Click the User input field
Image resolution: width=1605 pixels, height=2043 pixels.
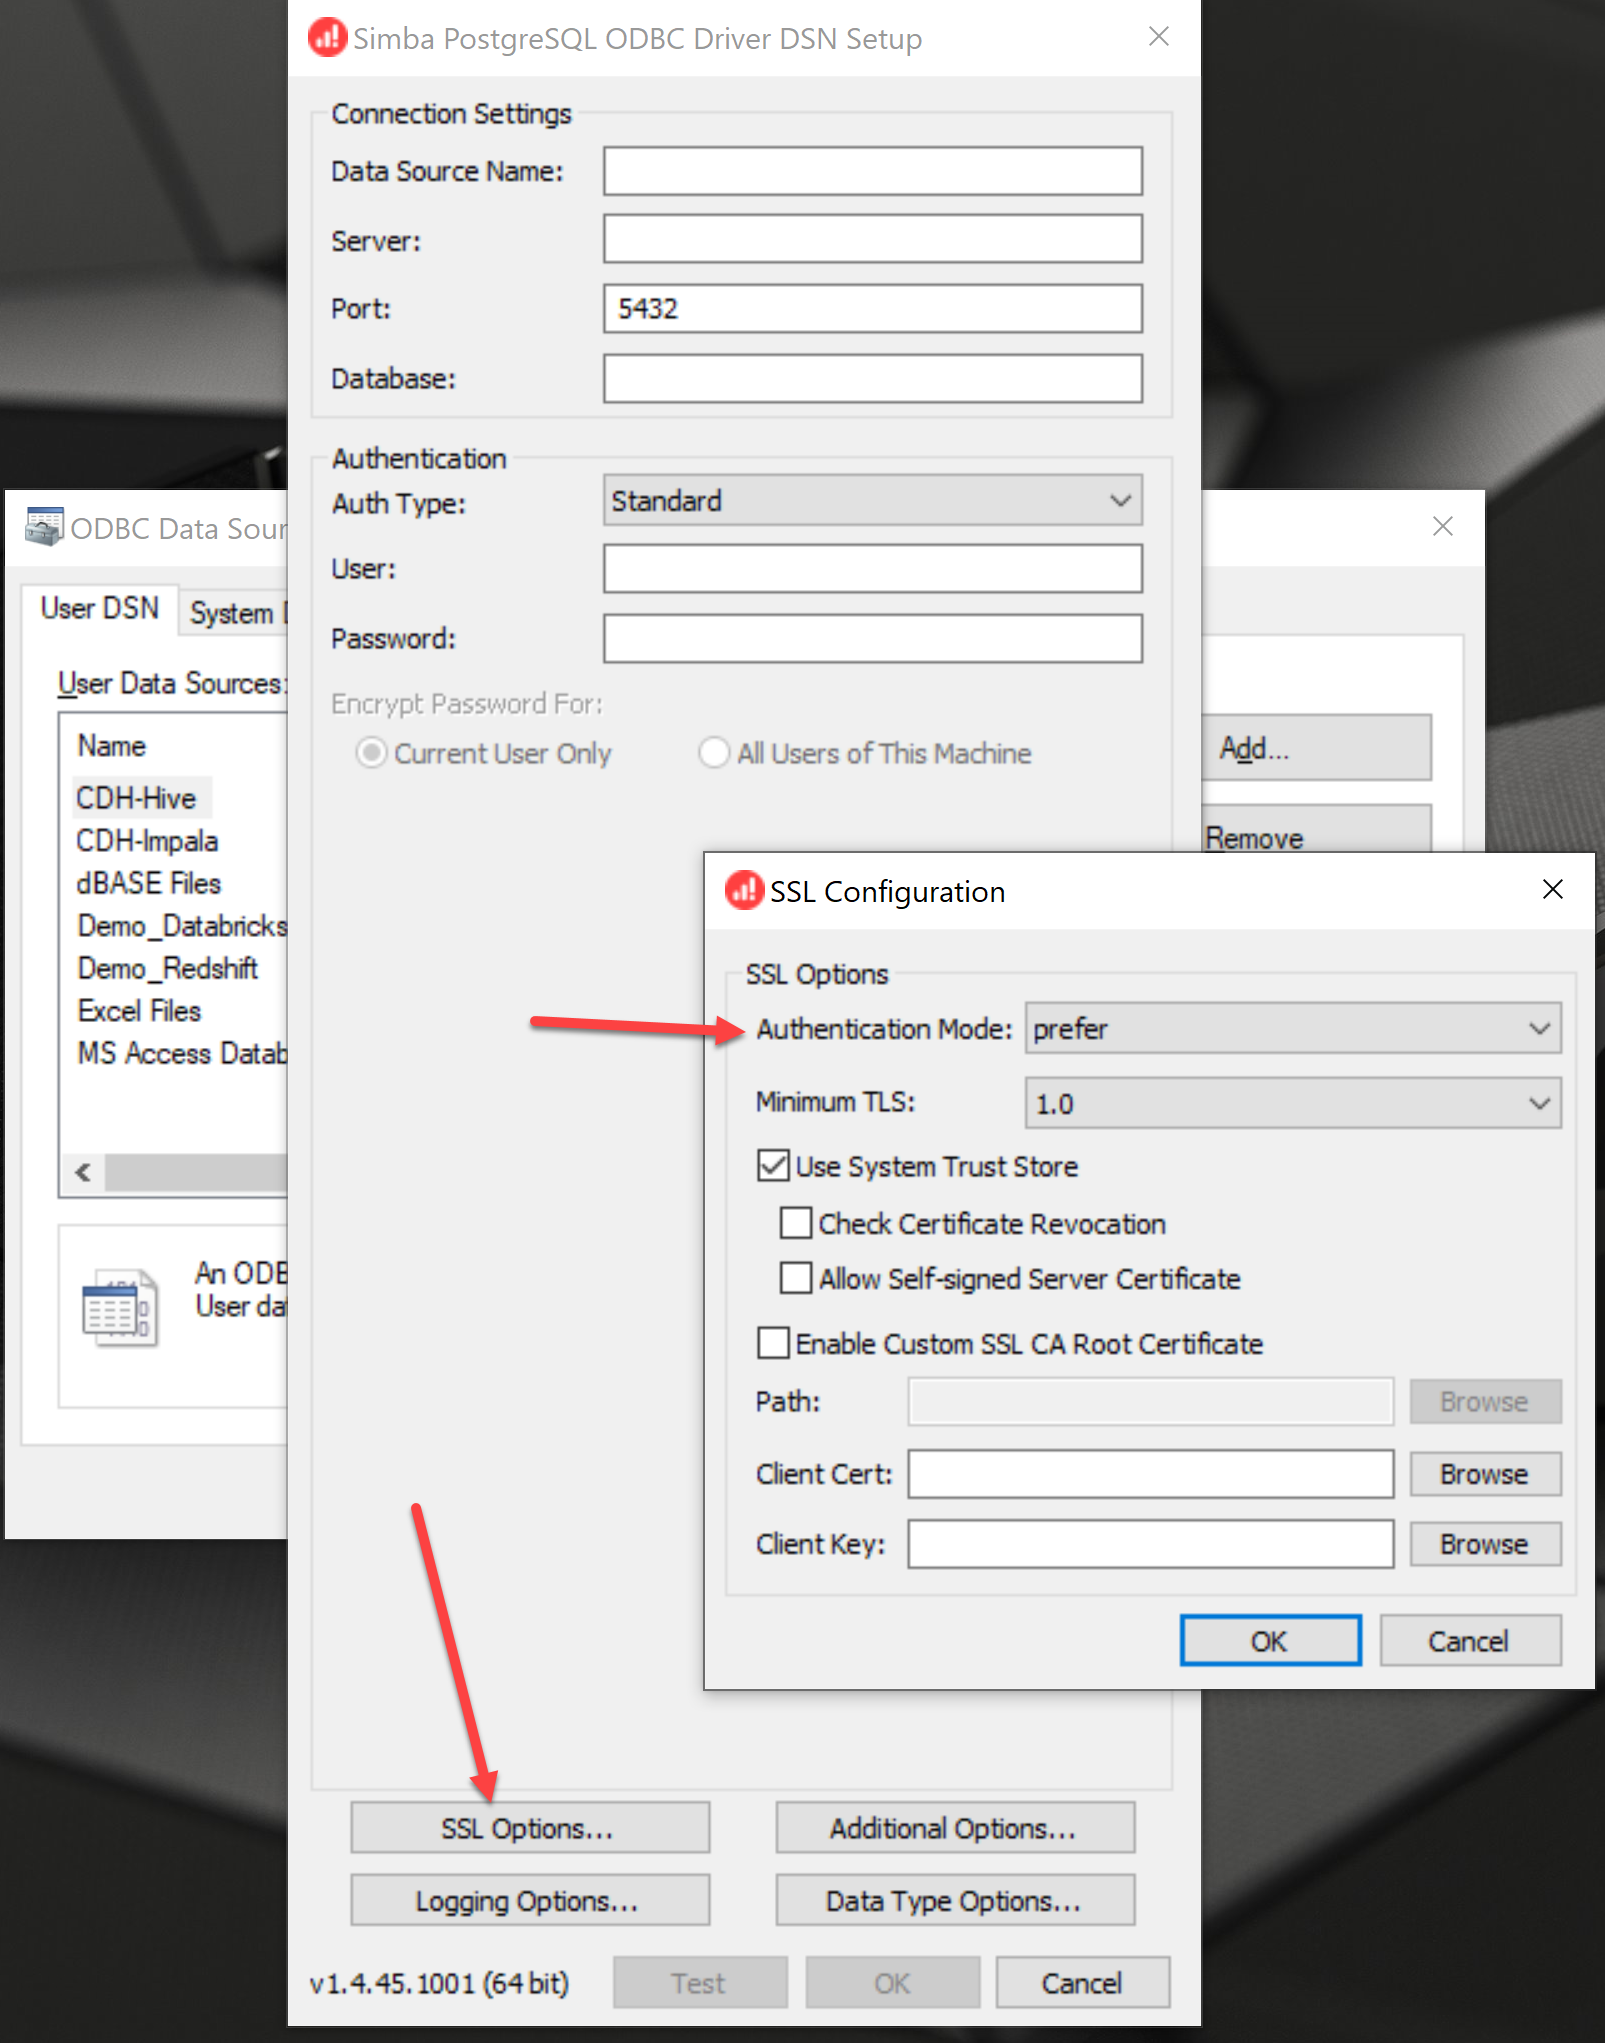tap(872, 568)
